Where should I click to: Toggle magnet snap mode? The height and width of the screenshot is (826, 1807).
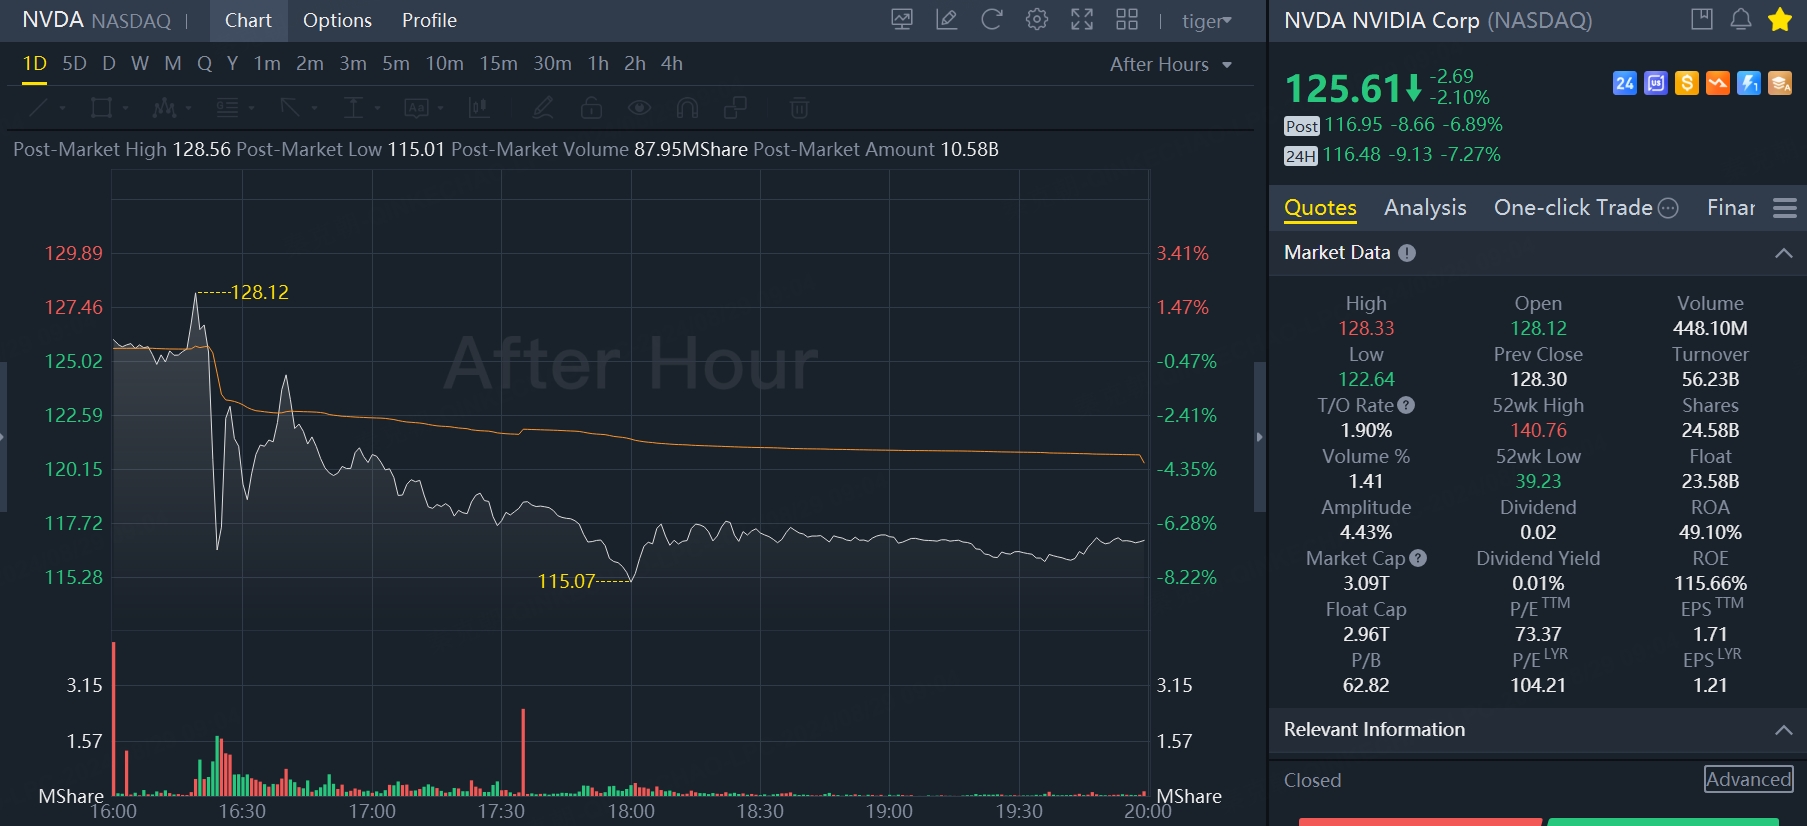[687, 107]
